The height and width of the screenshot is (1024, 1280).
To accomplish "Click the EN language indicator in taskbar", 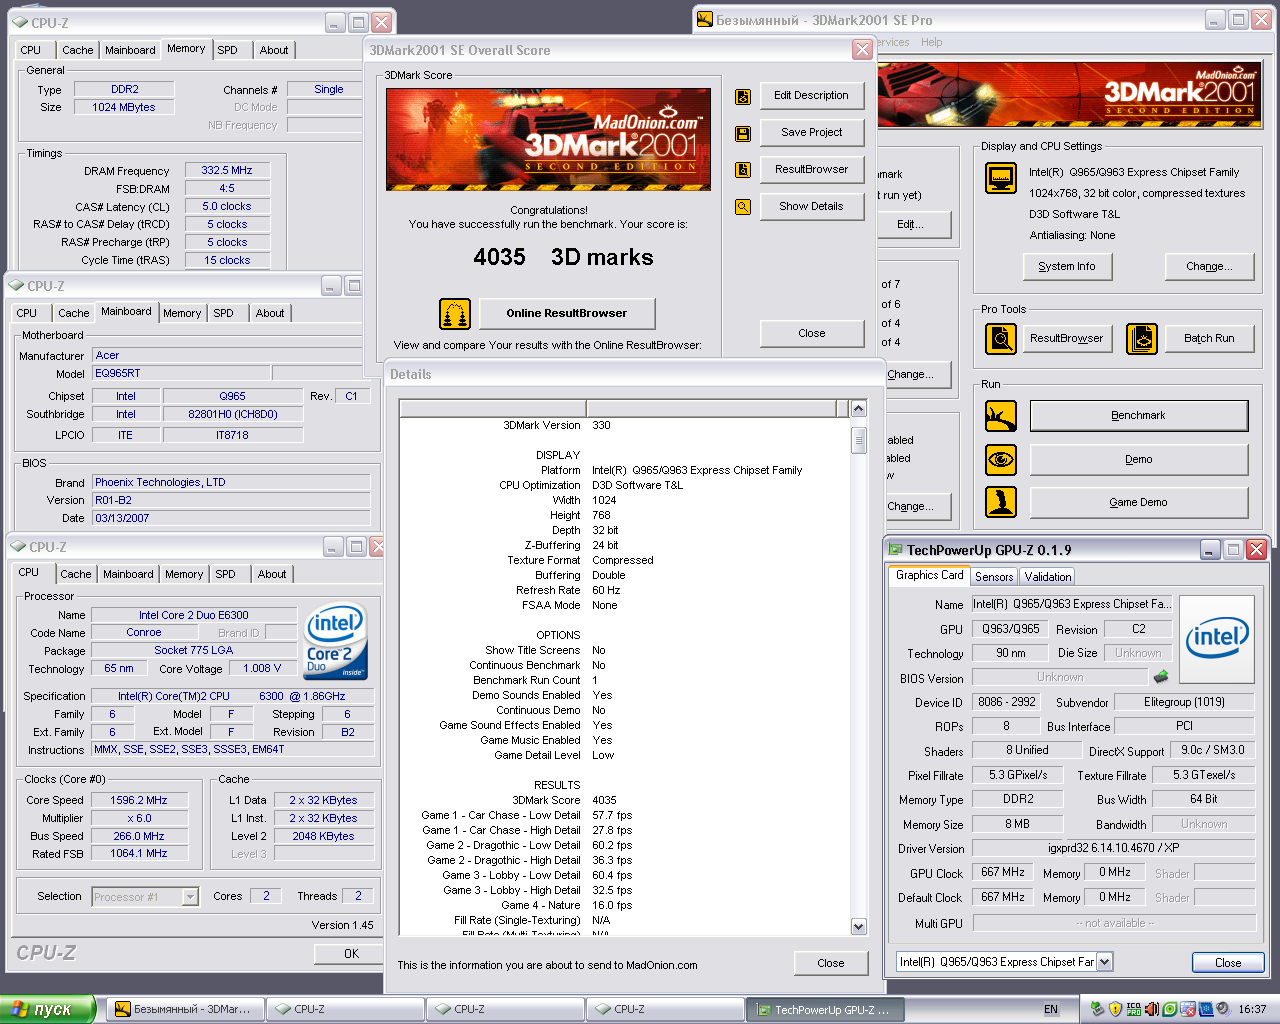I will [x=1051, y=1010].
